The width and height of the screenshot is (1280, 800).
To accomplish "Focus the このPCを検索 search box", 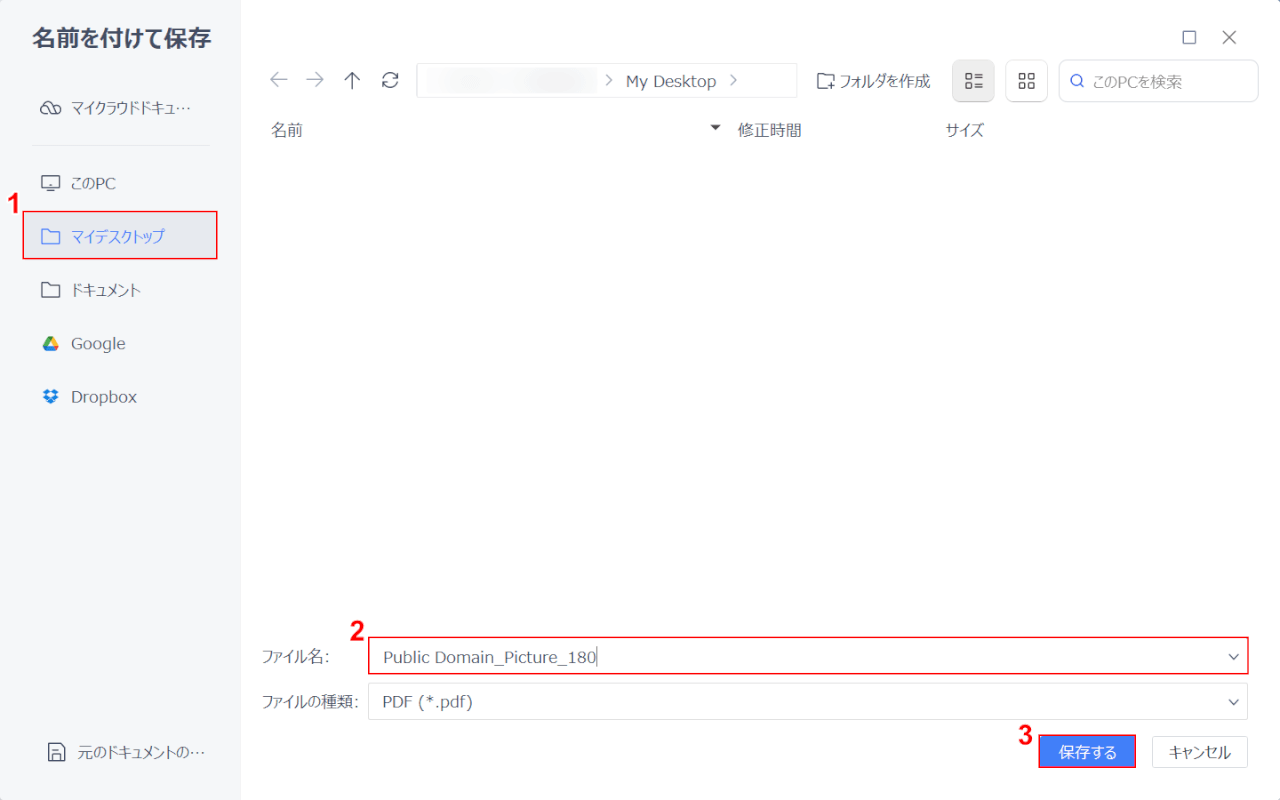I will 1158,81.
